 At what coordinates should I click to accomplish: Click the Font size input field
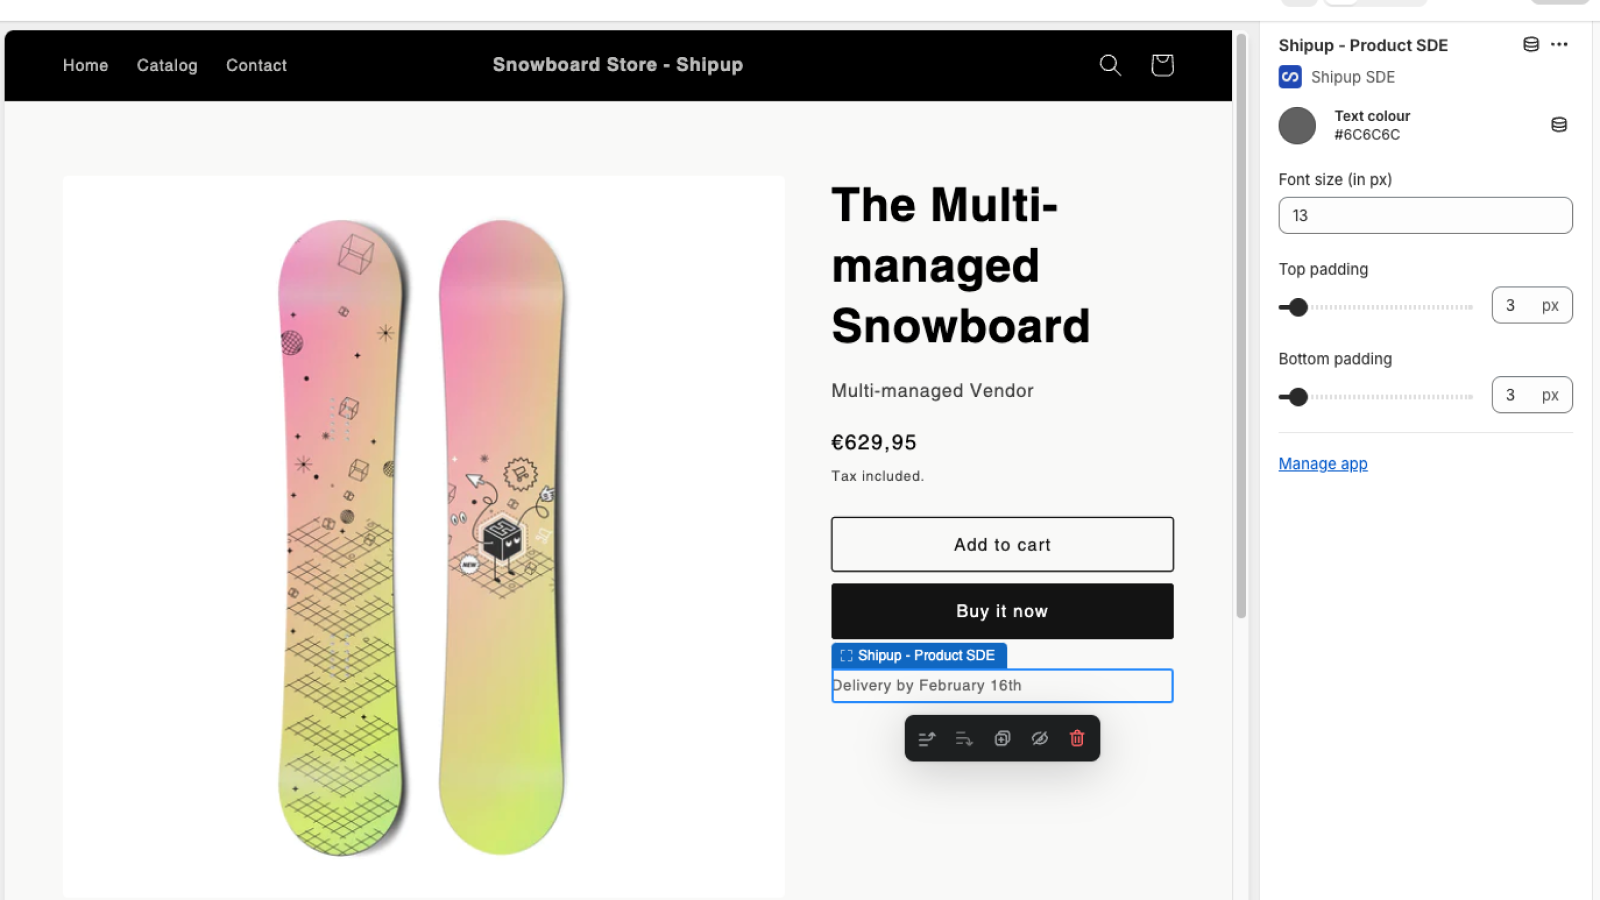click(x=1424, y=215)
